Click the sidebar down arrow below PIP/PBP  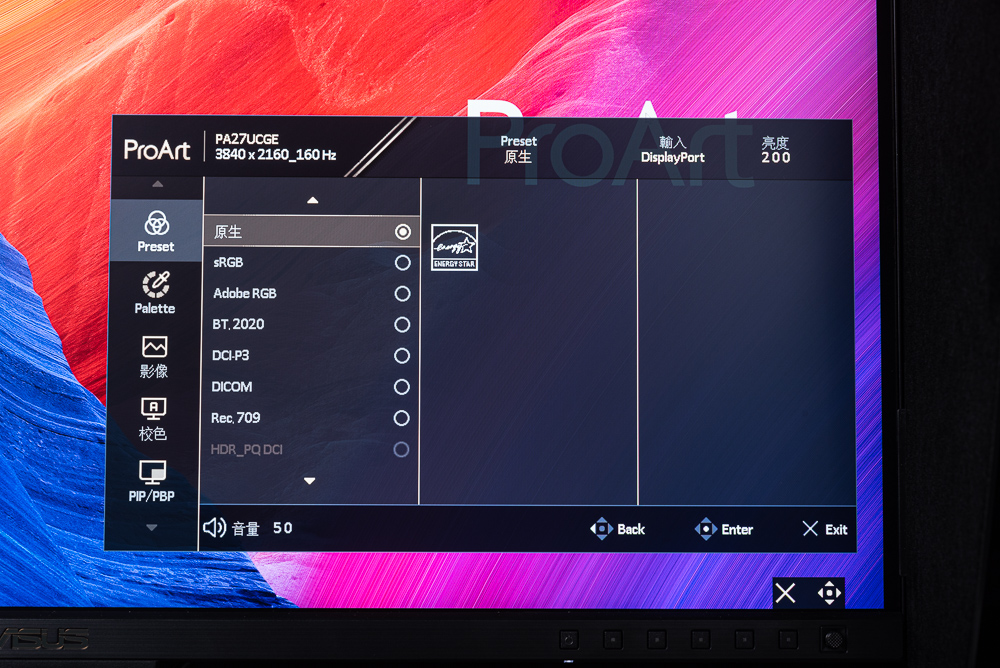[x=151, y=528]
